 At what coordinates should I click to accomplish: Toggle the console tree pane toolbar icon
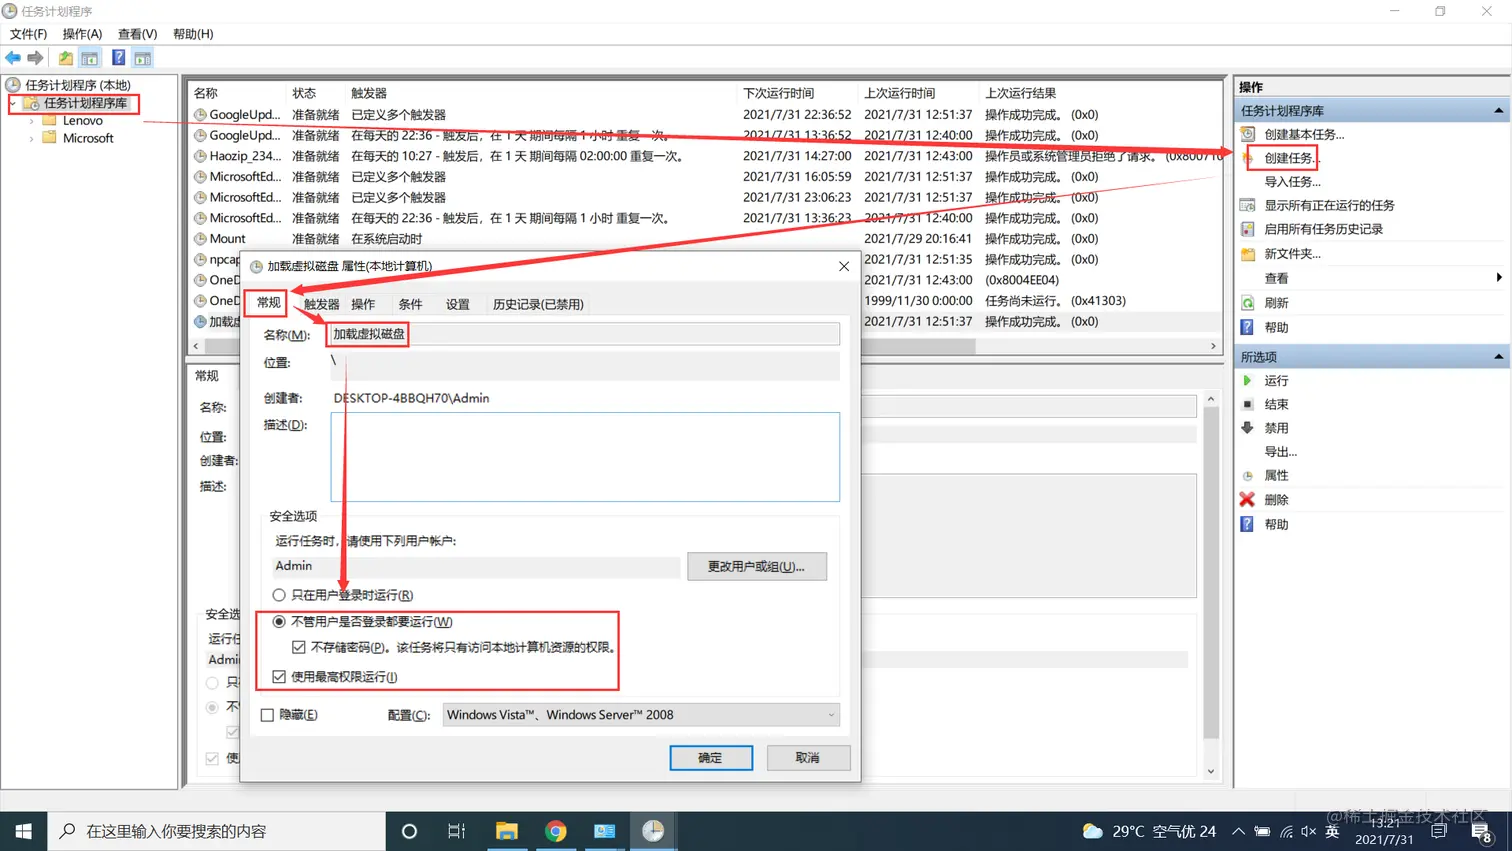pos(90,58)
